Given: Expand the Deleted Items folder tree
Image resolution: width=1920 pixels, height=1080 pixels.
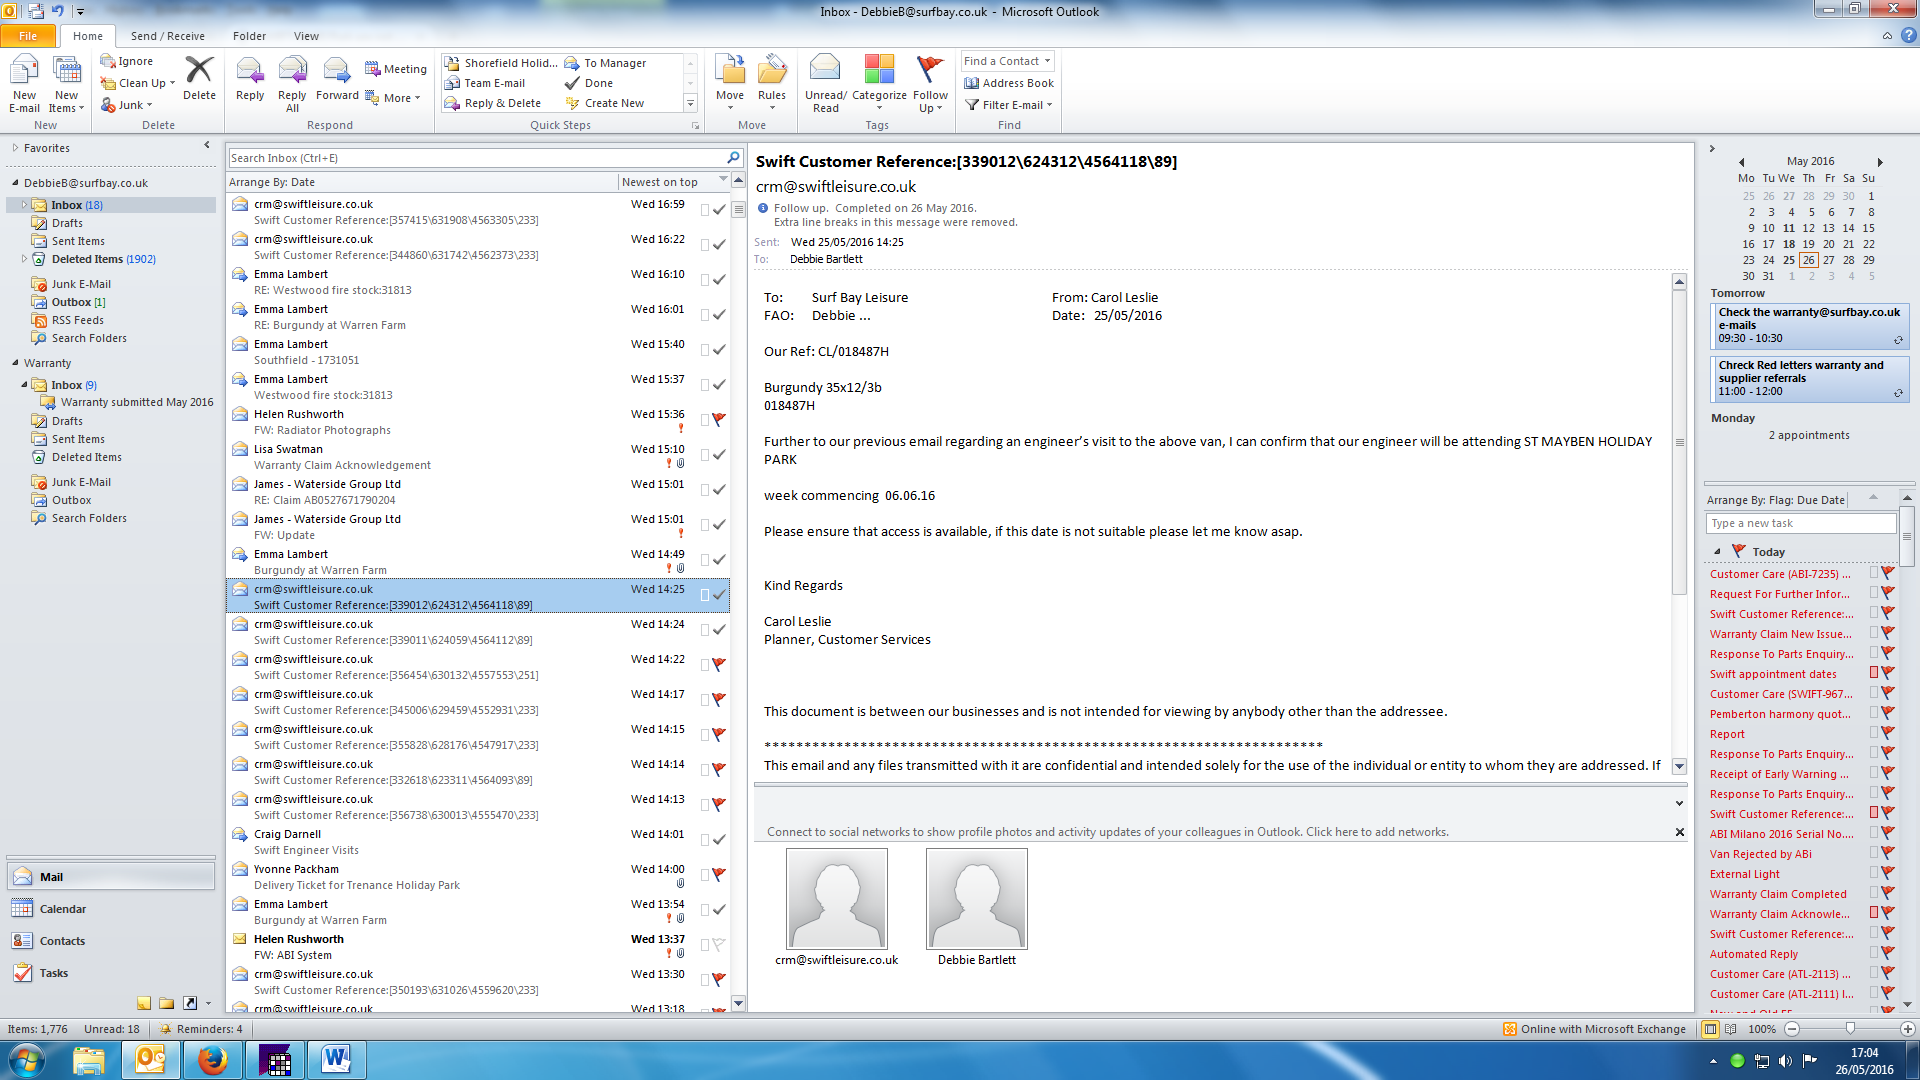Looking at the screenshot, I should [24, 259].
